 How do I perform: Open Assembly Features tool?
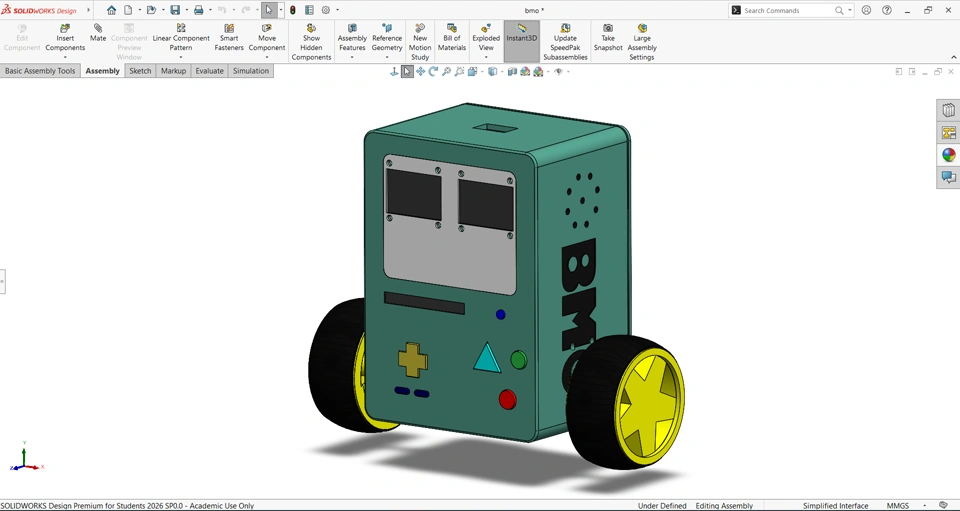tap(352, 38)
